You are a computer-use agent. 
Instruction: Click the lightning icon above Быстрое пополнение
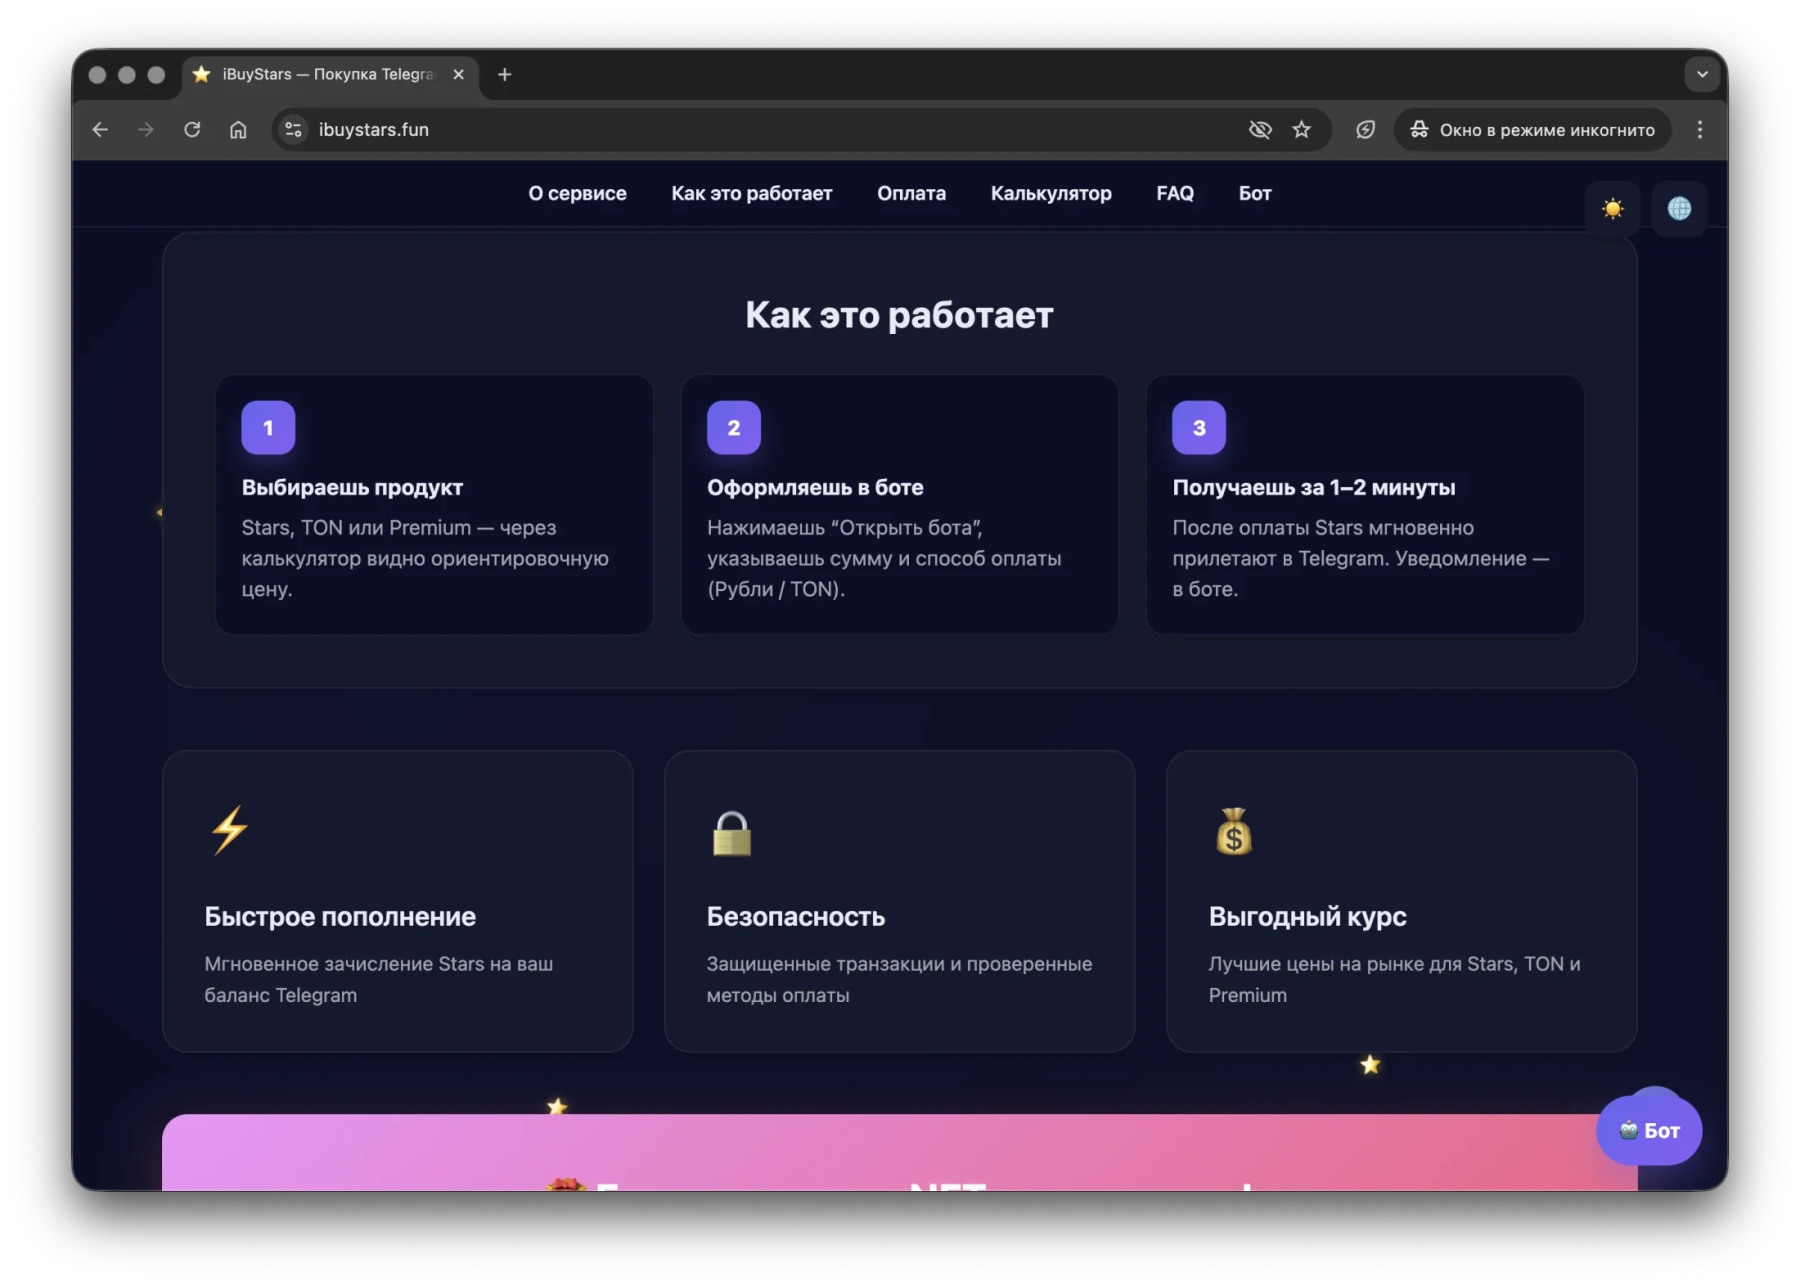point(229,828)
